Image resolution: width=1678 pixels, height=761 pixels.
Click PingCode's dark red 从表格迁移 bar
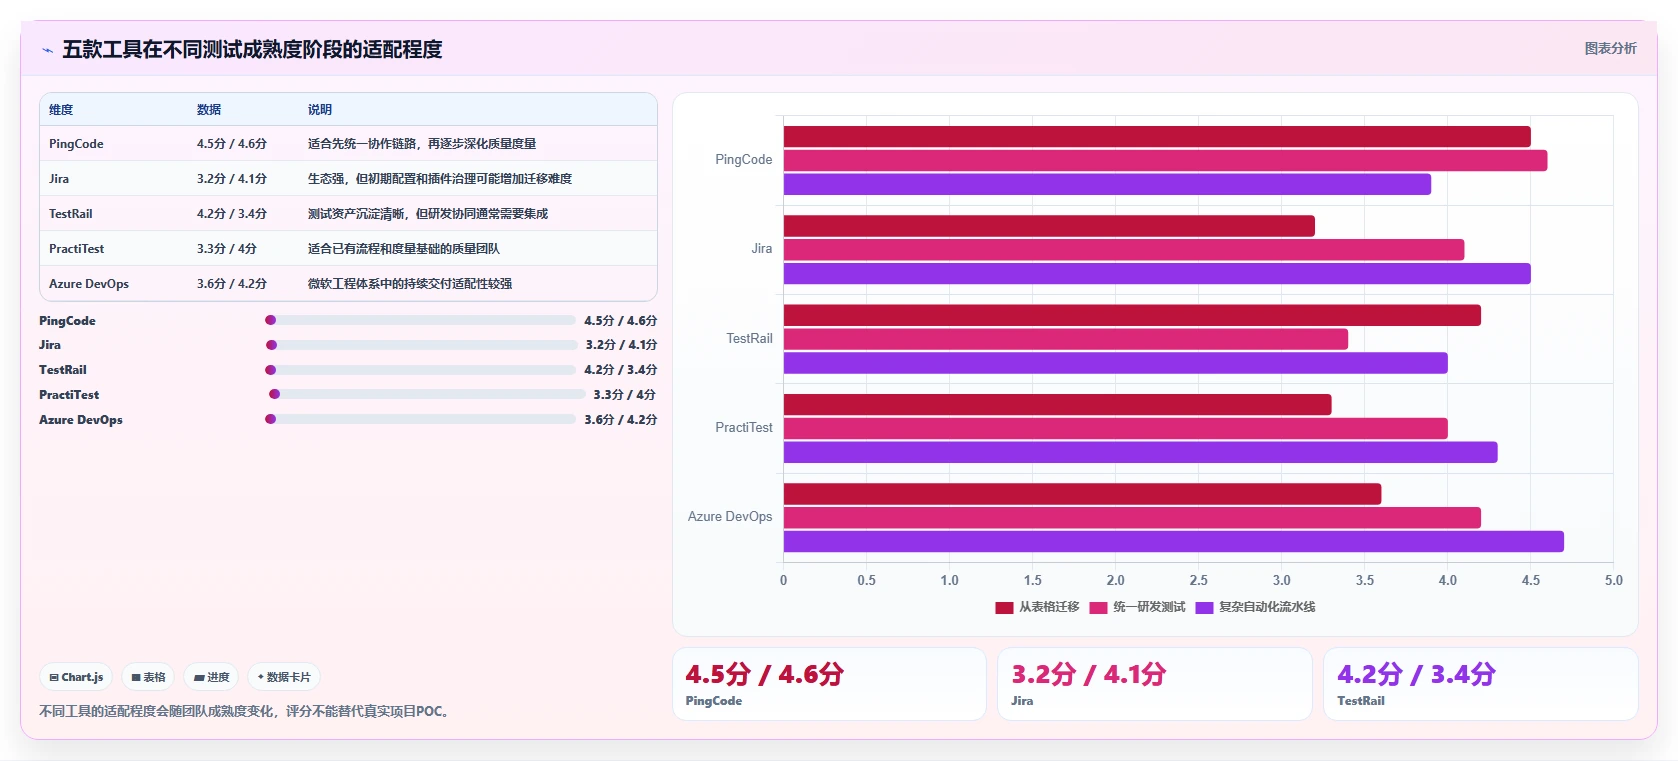[x=1157, y=136]
